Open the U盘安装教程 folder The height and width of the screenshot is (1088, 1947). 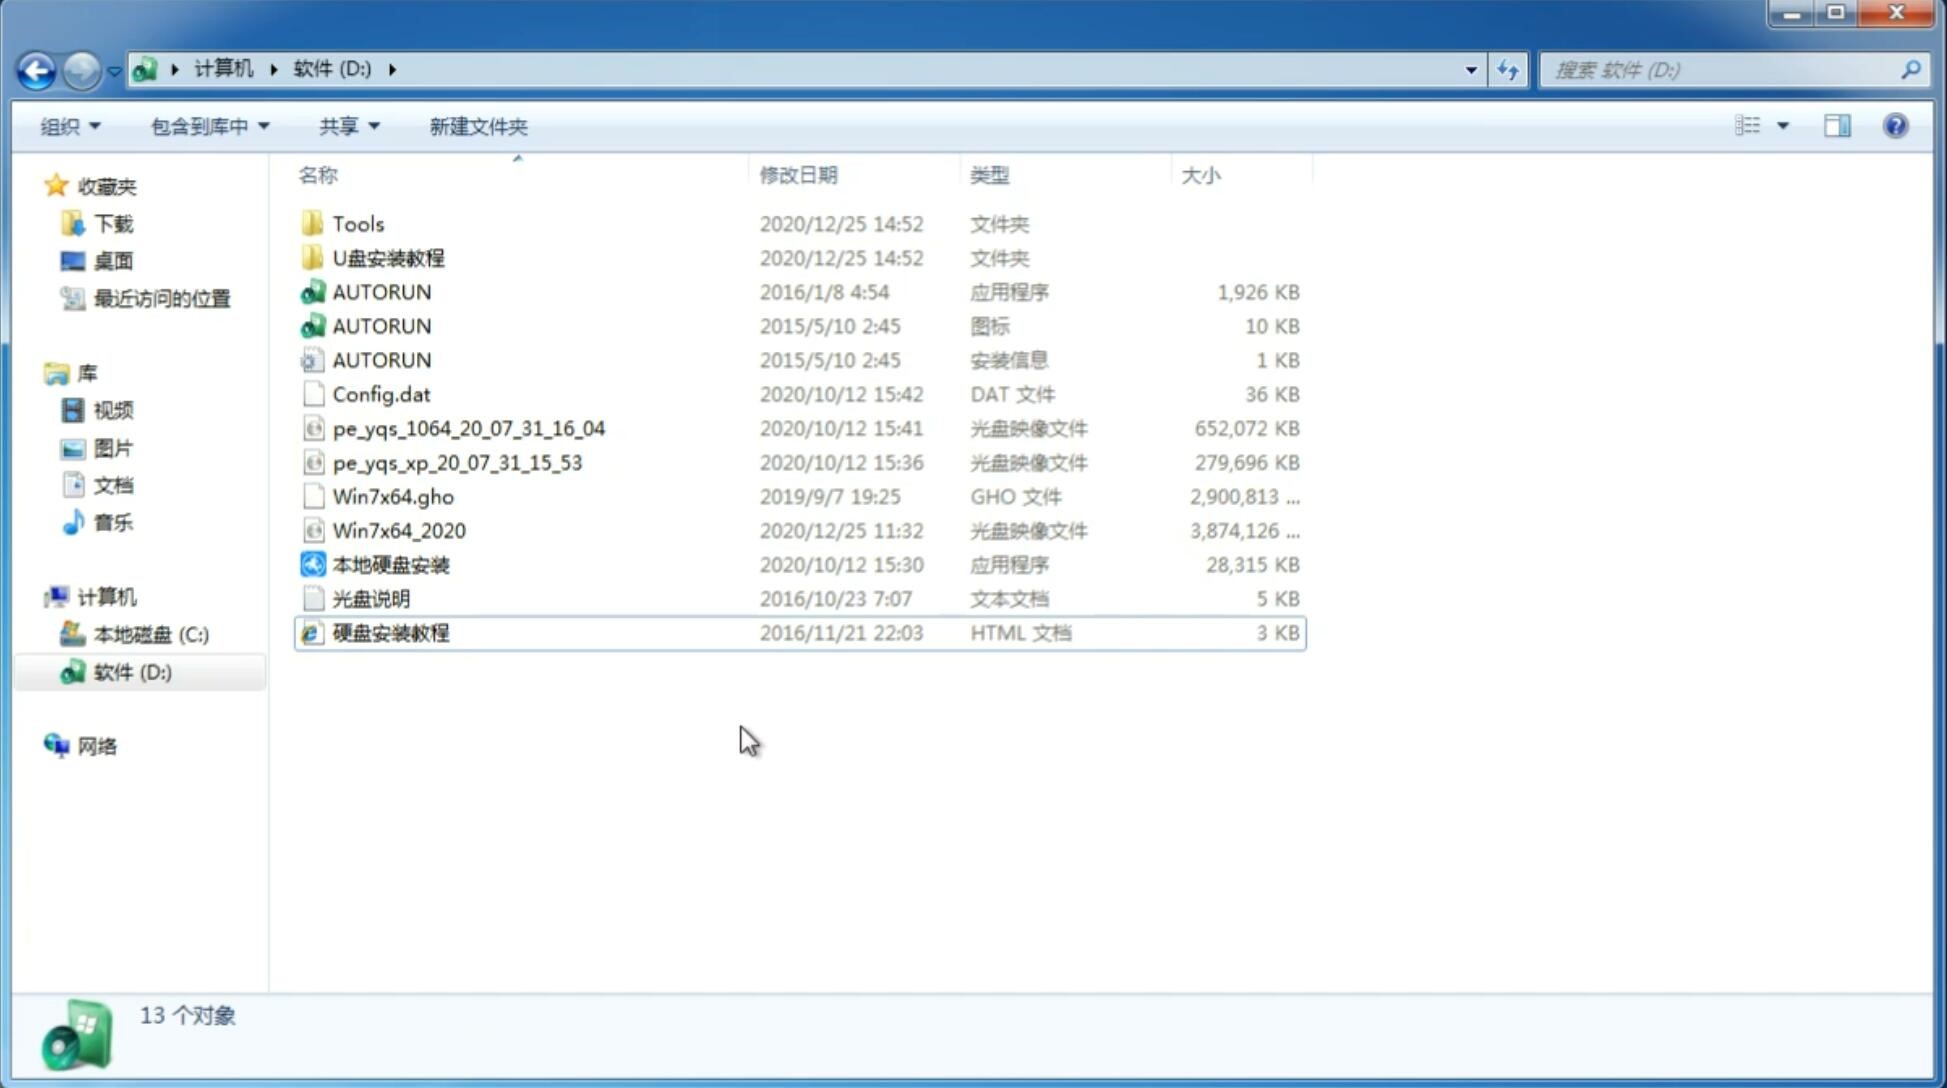(x=388, y=258)
